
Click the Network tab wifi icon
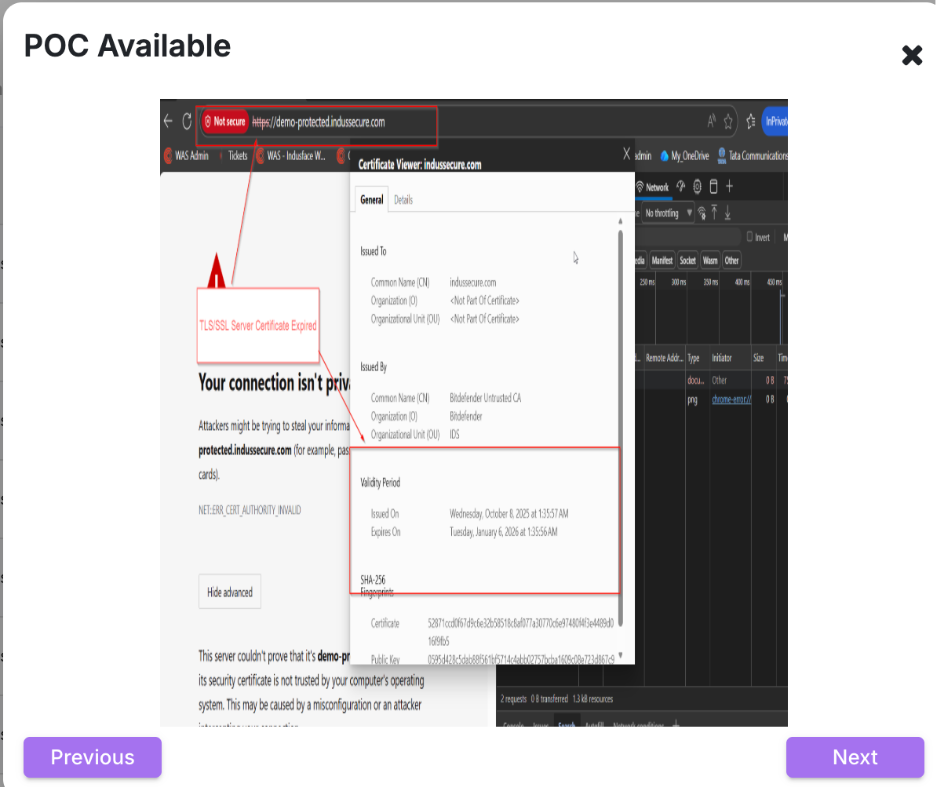640,187
